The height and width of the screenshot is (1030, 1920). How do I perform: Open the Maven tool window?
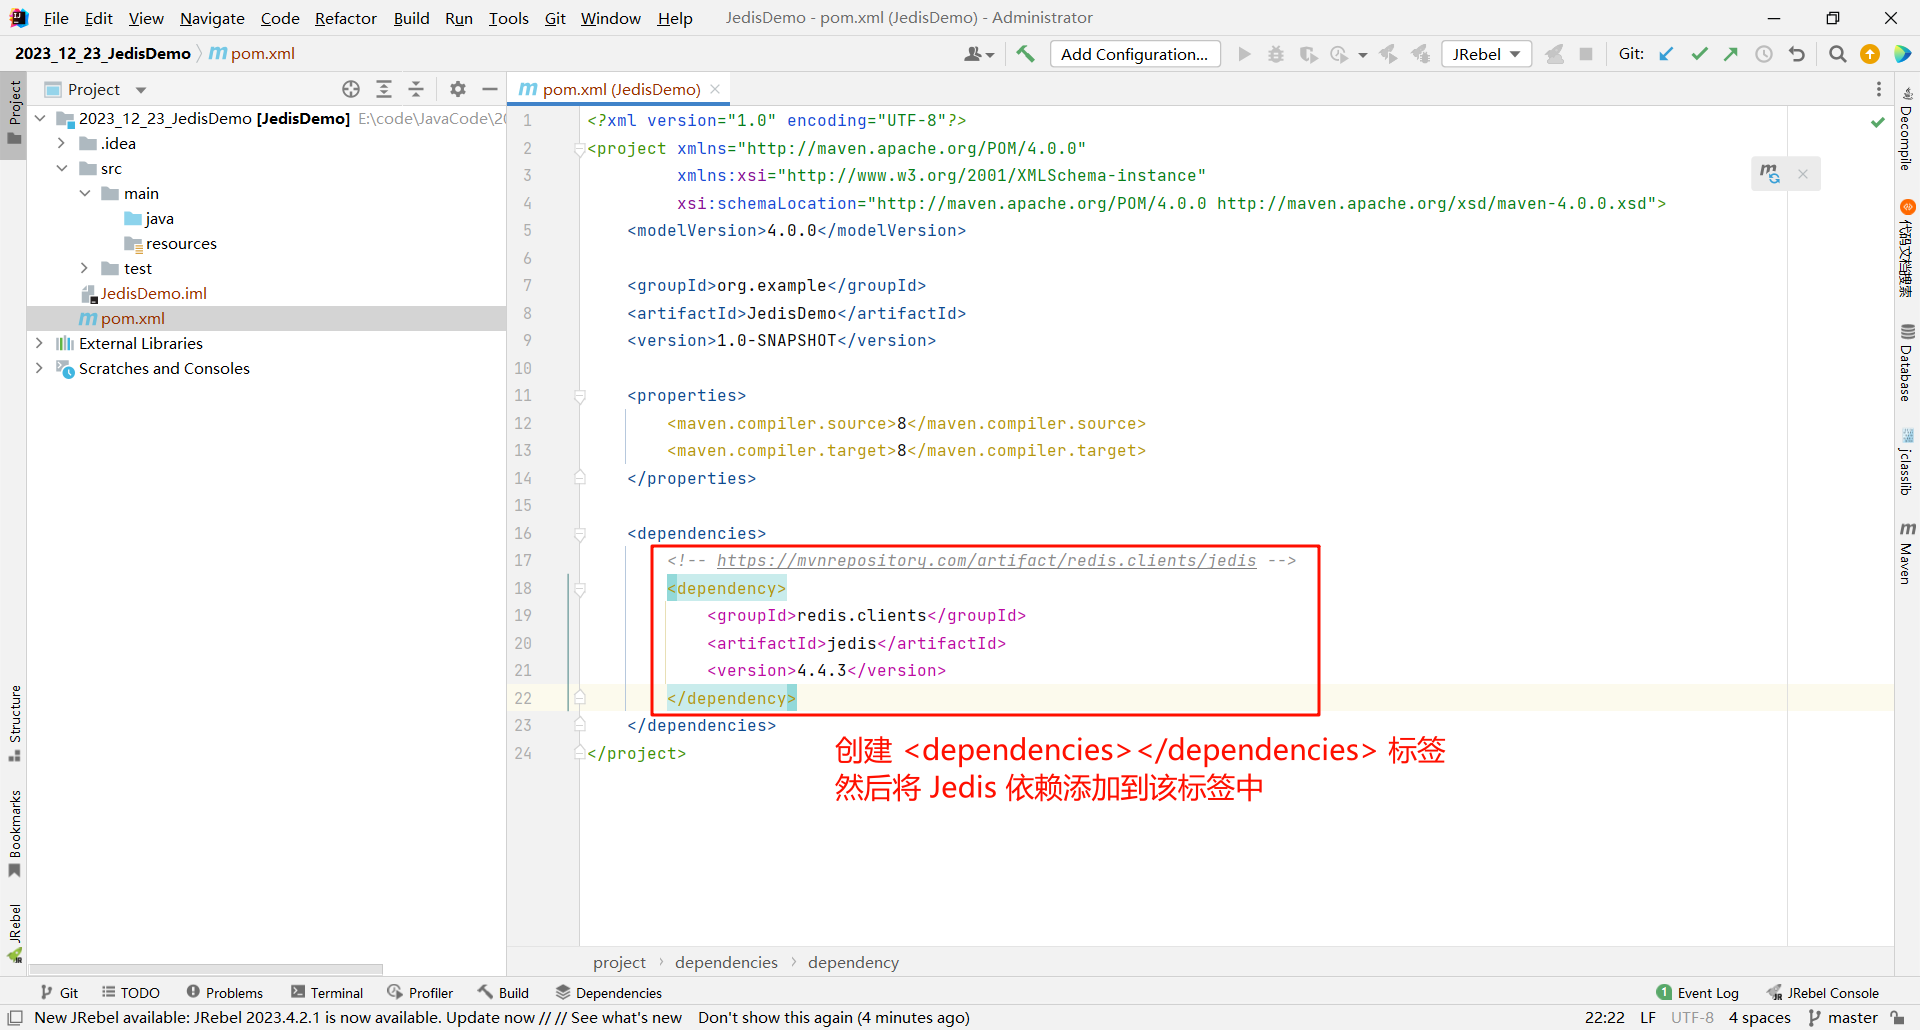1907,553
